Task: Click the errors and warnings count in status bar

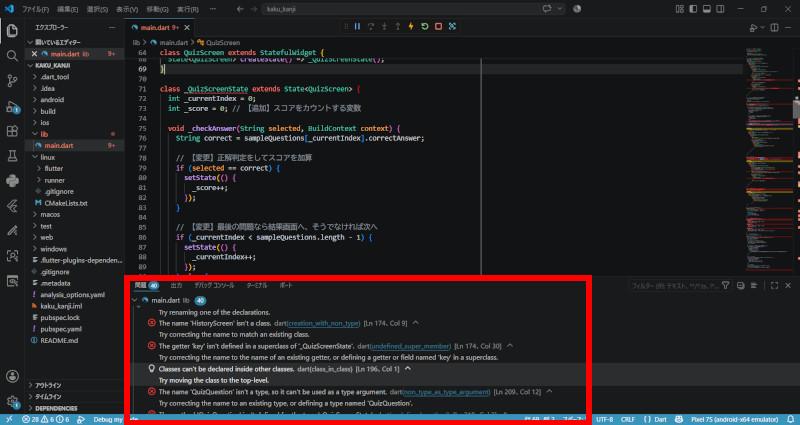Action: tap(45, 419)
